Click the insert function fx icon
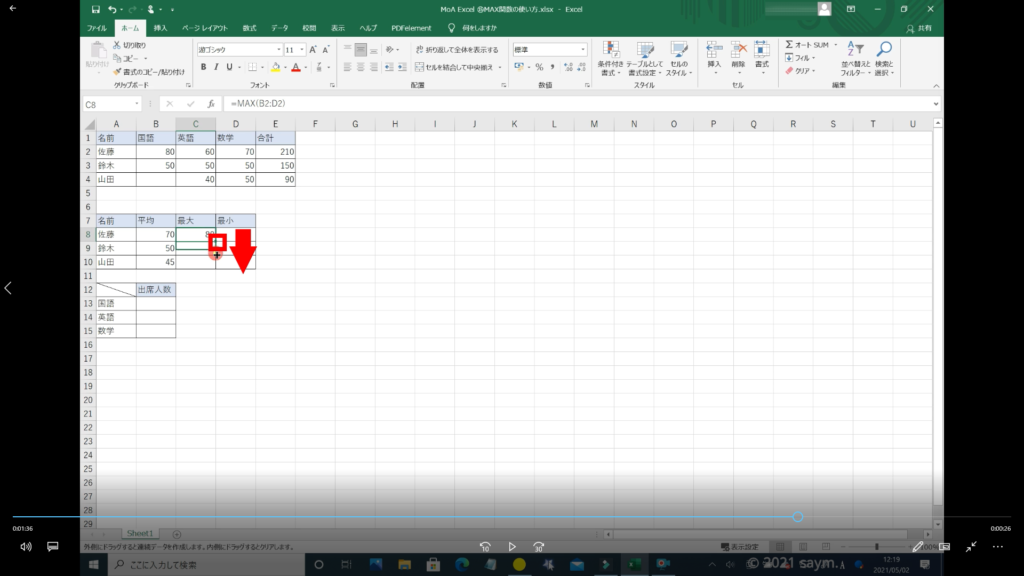Viewport: 1024px width, 576px height. pos(211,104)
